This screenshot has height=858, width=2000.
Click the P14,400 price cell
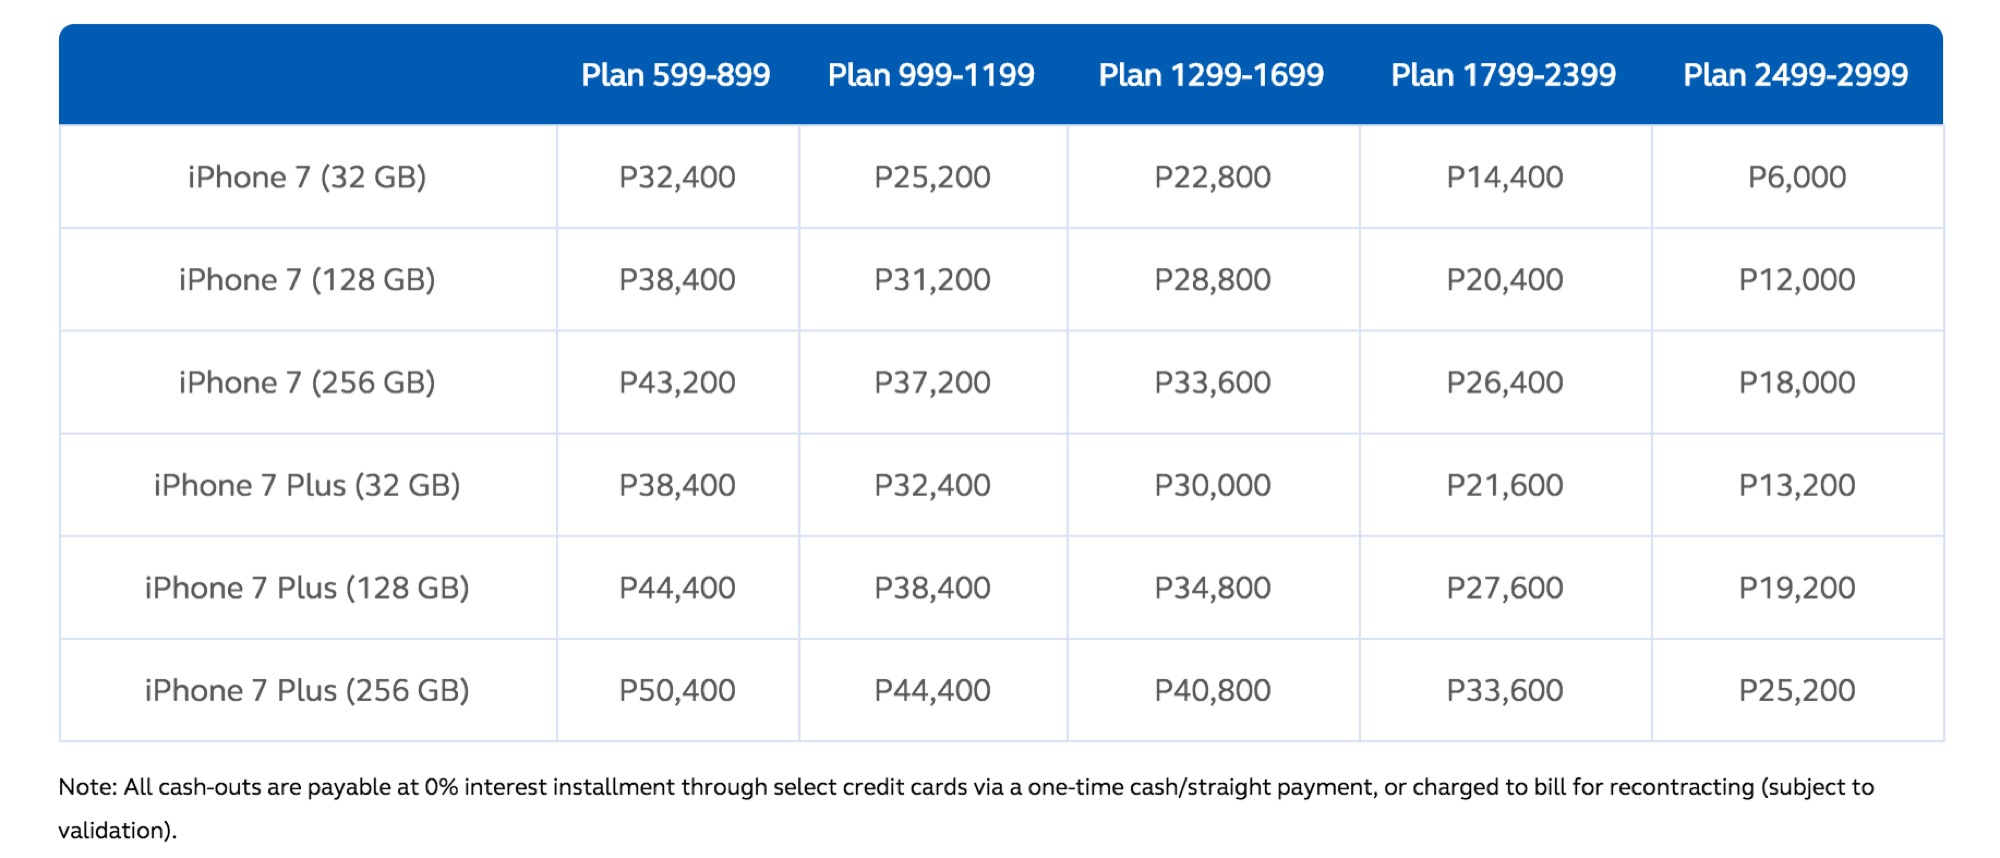pos(1505,177)
